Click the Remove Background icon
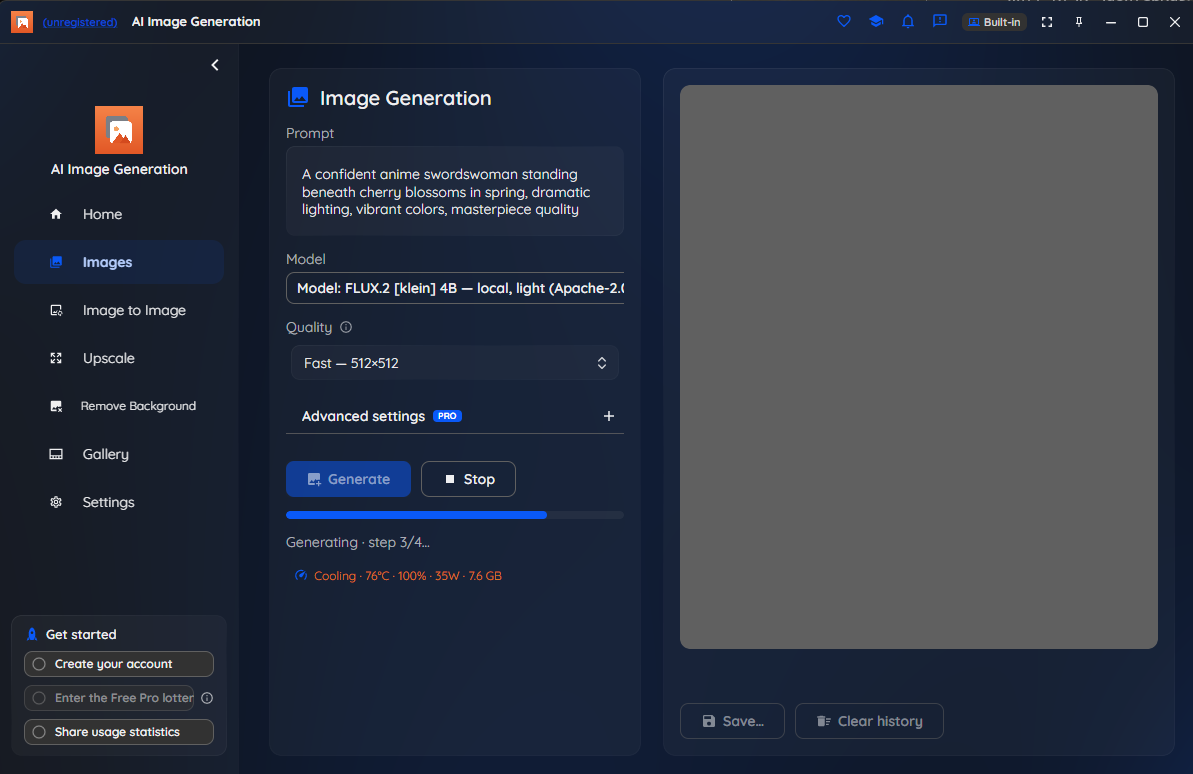Viewport: 1193px width, 774px height. tap(56, 406)
